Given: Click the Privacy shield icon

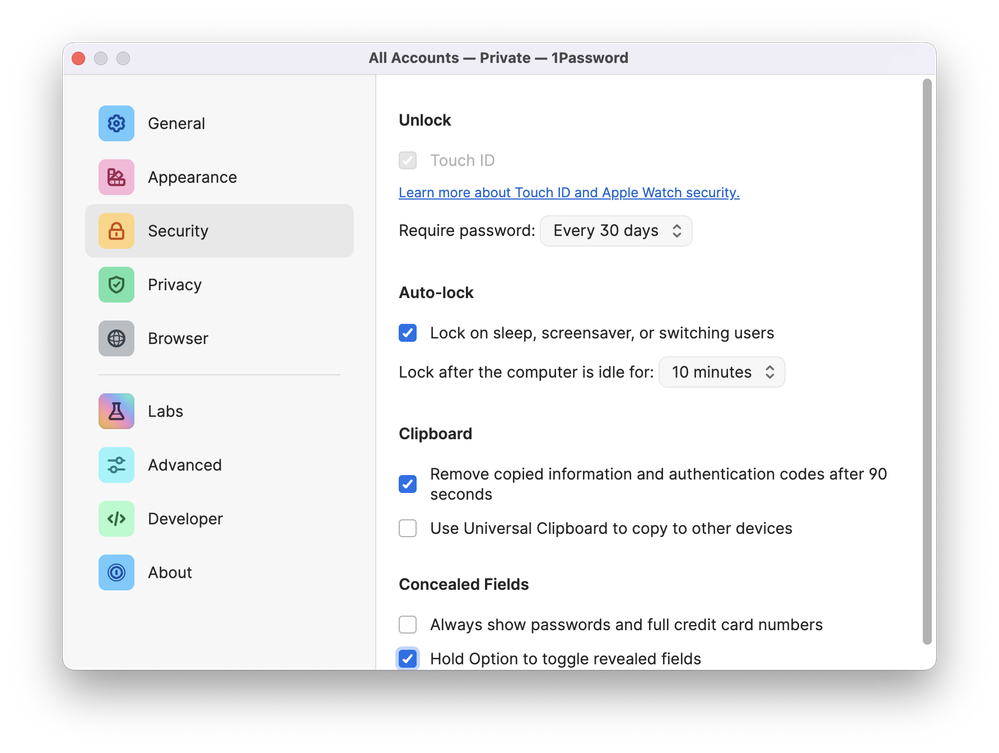Looking at the screenshot, I should [x=116, y=285].
